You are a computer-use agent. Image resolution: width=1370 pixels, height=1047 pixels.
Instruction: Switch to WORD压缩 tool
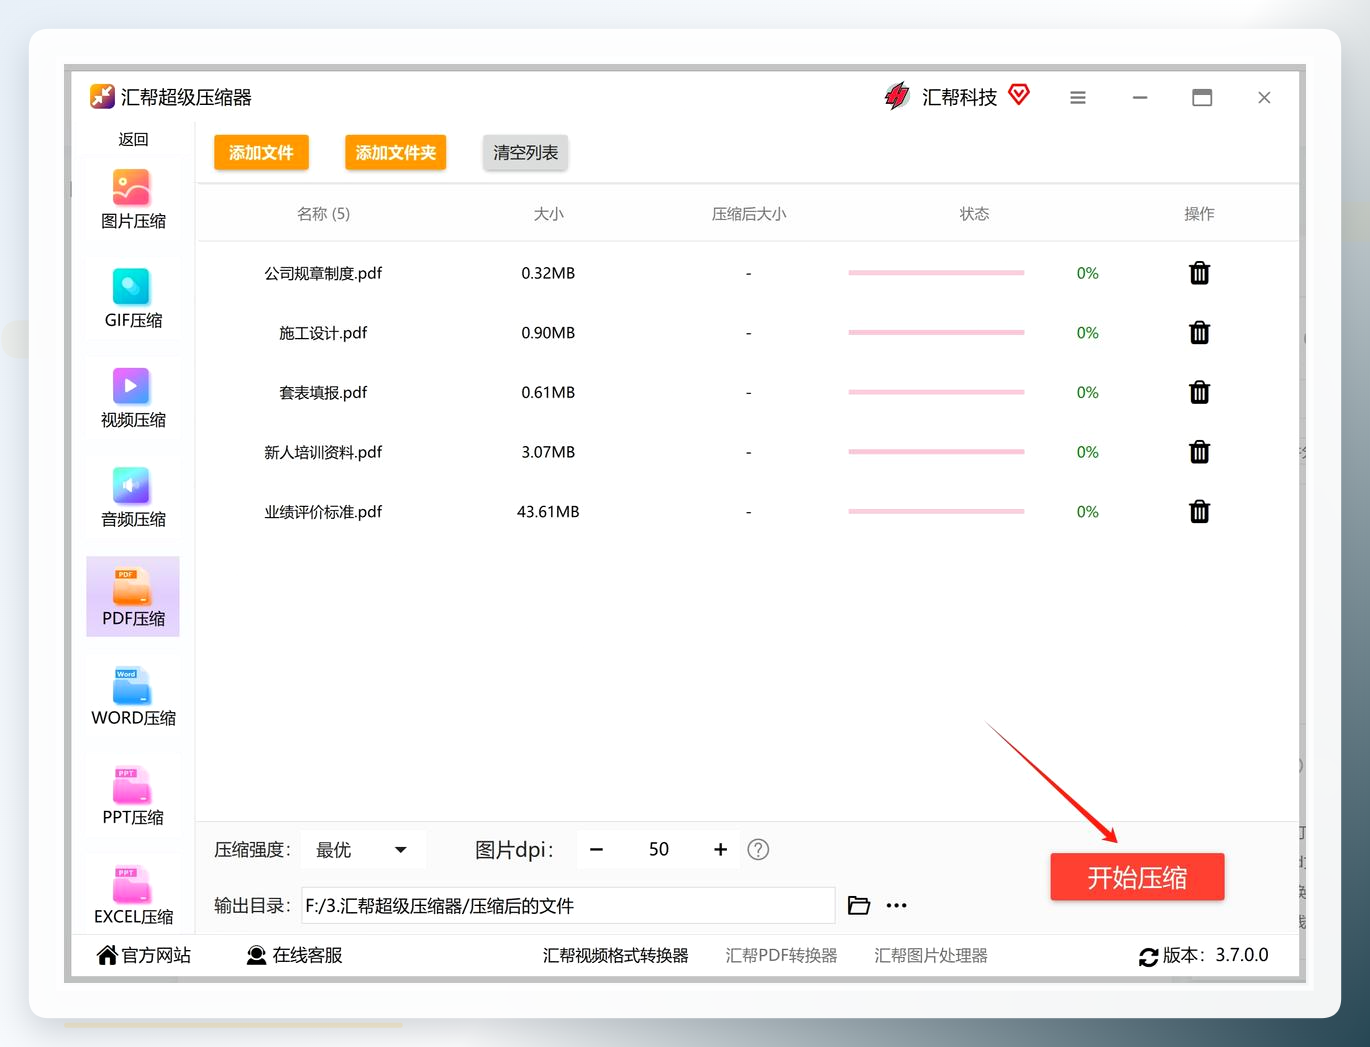(x=133, y=697)
